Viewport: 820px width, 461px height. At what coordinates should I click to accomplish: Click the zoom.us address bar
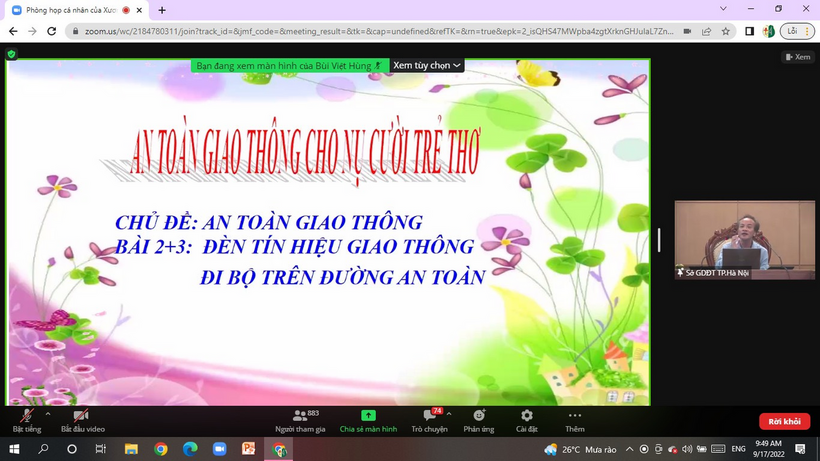click(x=370, y=31)
